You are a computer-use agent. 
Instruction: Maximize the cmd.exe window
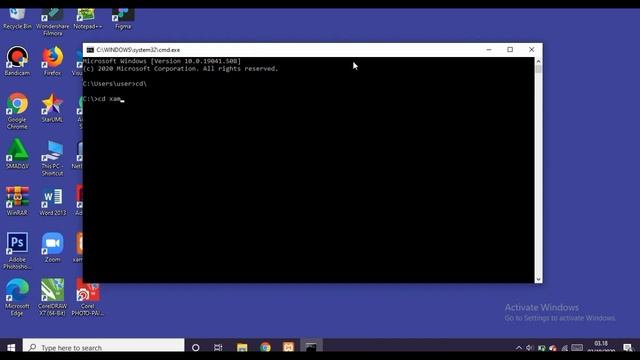[510, 50]
